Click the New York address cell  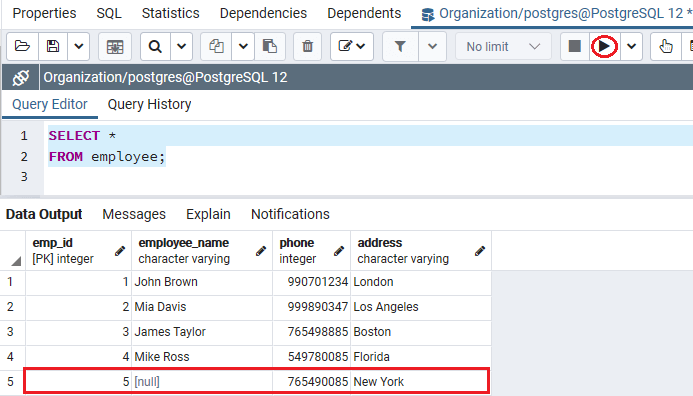421,382
